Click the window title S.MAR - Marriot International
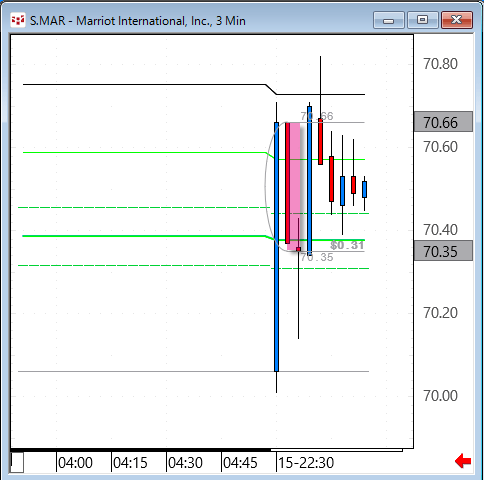Viewport: 484px width, 480px height. tap(138, 21)
